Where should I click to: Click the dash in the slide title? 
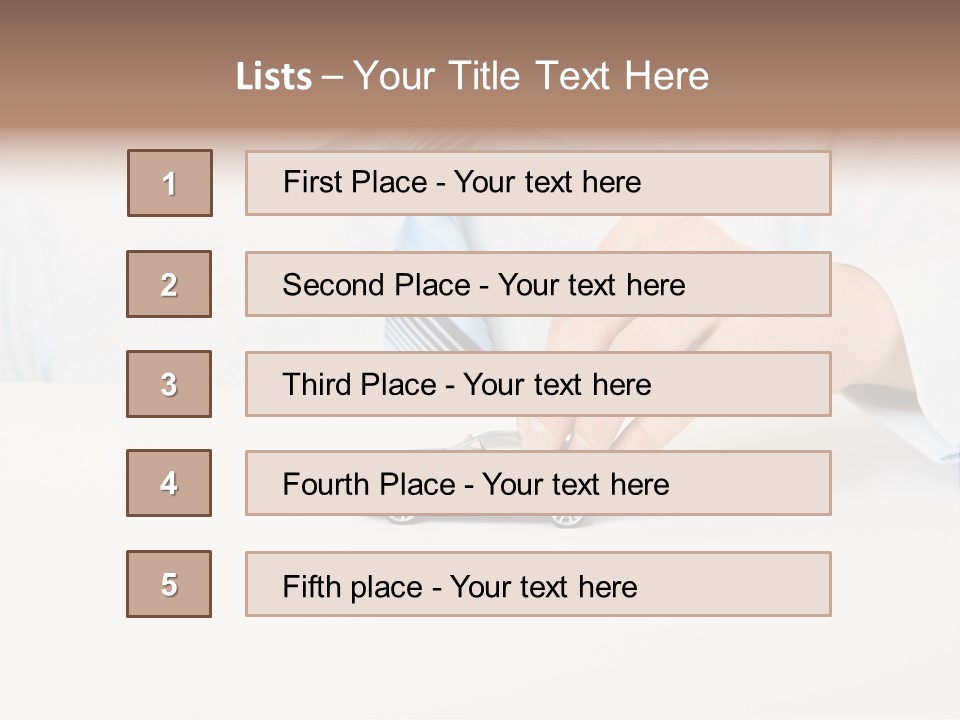pyautogui.click(x=332, y=77)
